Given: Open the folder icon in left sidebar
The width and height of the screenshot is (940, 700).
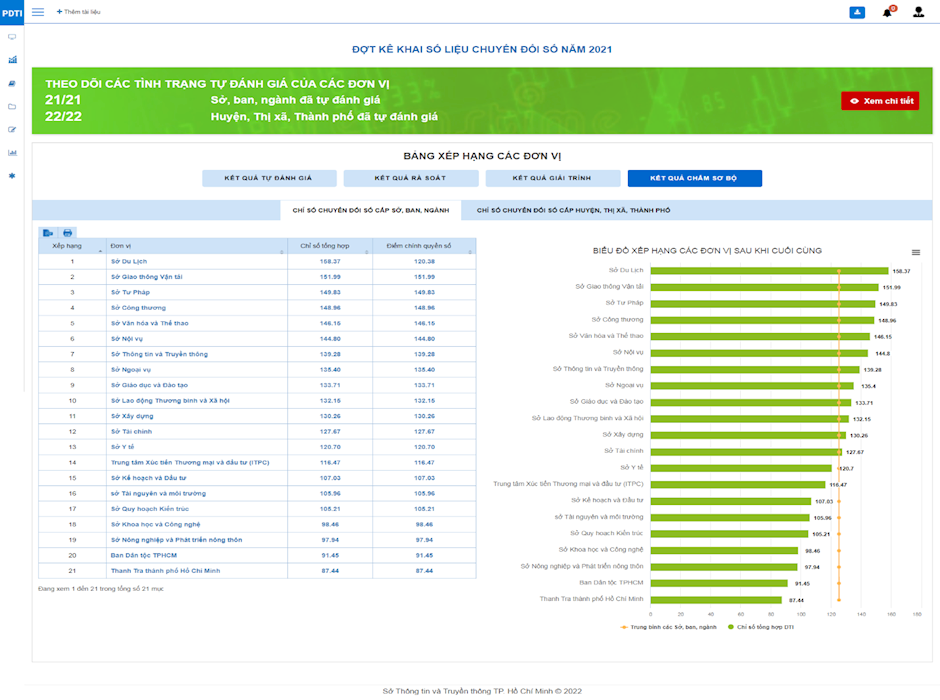Looking at the screenshot, I should click(12, 107).
